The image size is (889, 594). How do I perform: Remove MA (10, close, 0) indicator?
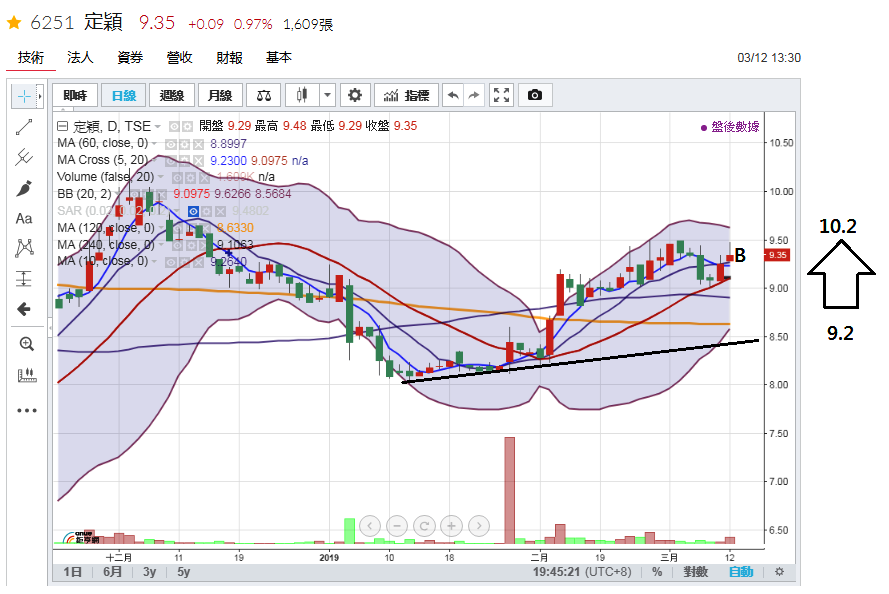[x=197, y=262]
